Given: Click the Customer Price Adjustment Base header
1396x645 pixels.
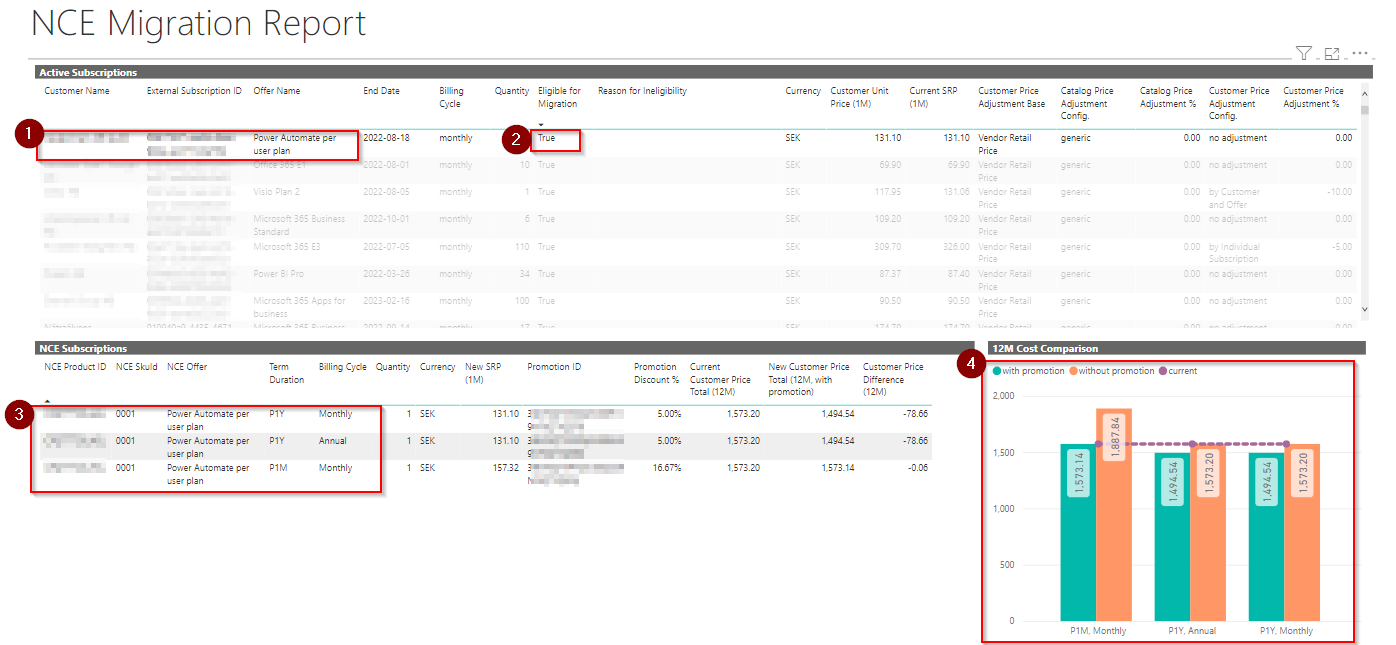Looking at the screenshot, I should tap(1012, 97).
